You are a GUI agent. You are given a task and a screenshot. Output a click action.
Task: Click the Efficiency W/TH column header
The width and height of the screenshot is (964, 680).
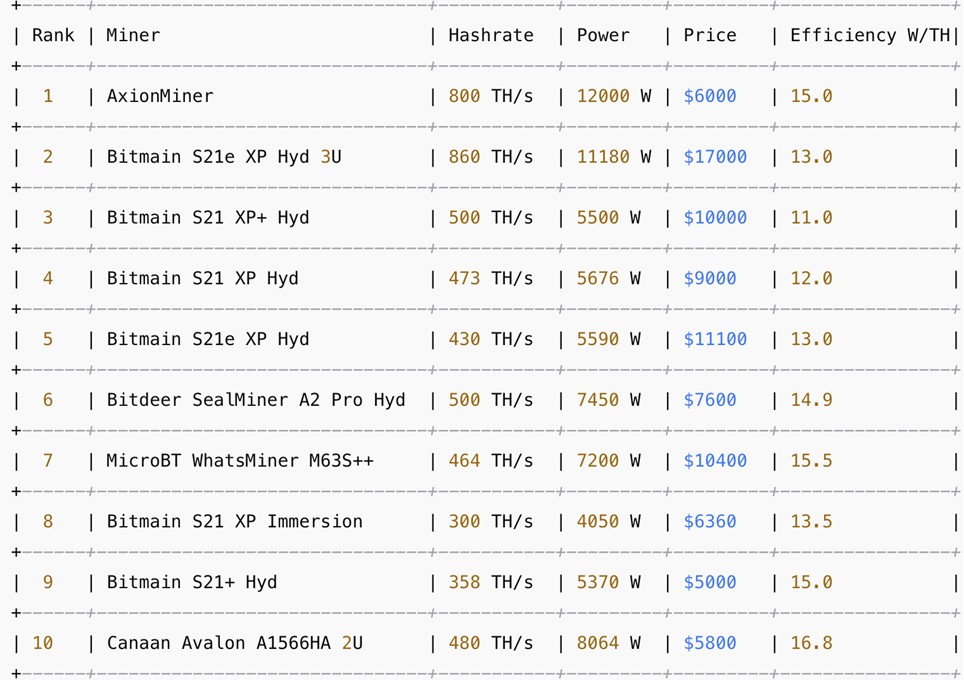click(x=869, y=35)
